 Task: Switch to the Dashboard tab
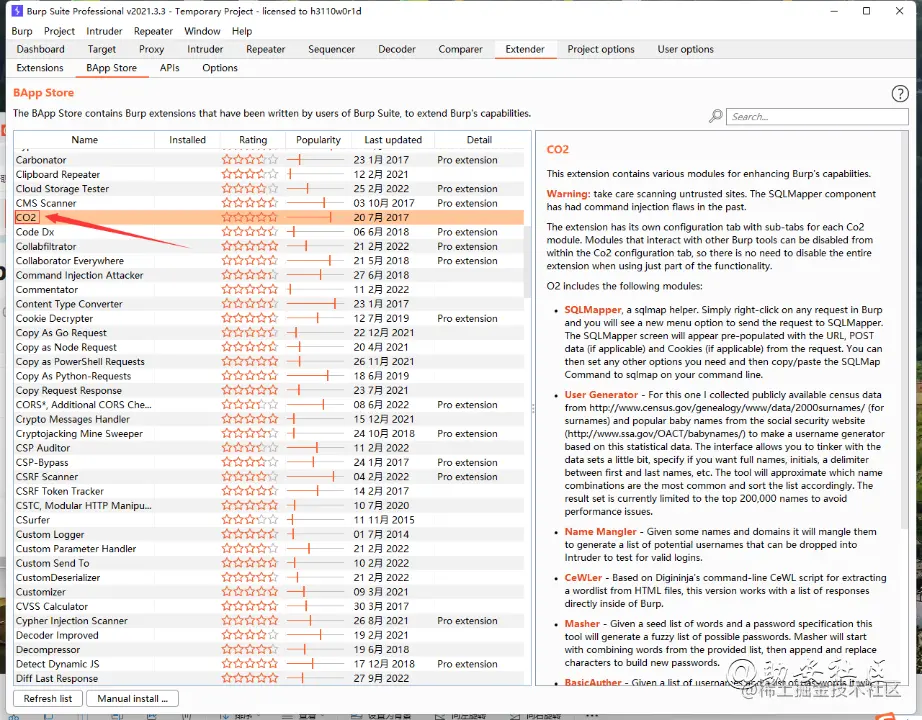click(x=41, y=49)
